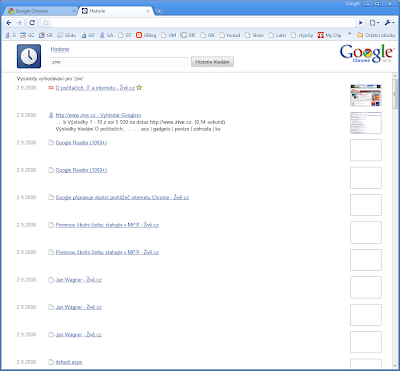Click 'Výsledky vyhledávání pro zive' heading text
Image resolution: width=400 pixels, height=371 pixels.
50,79
